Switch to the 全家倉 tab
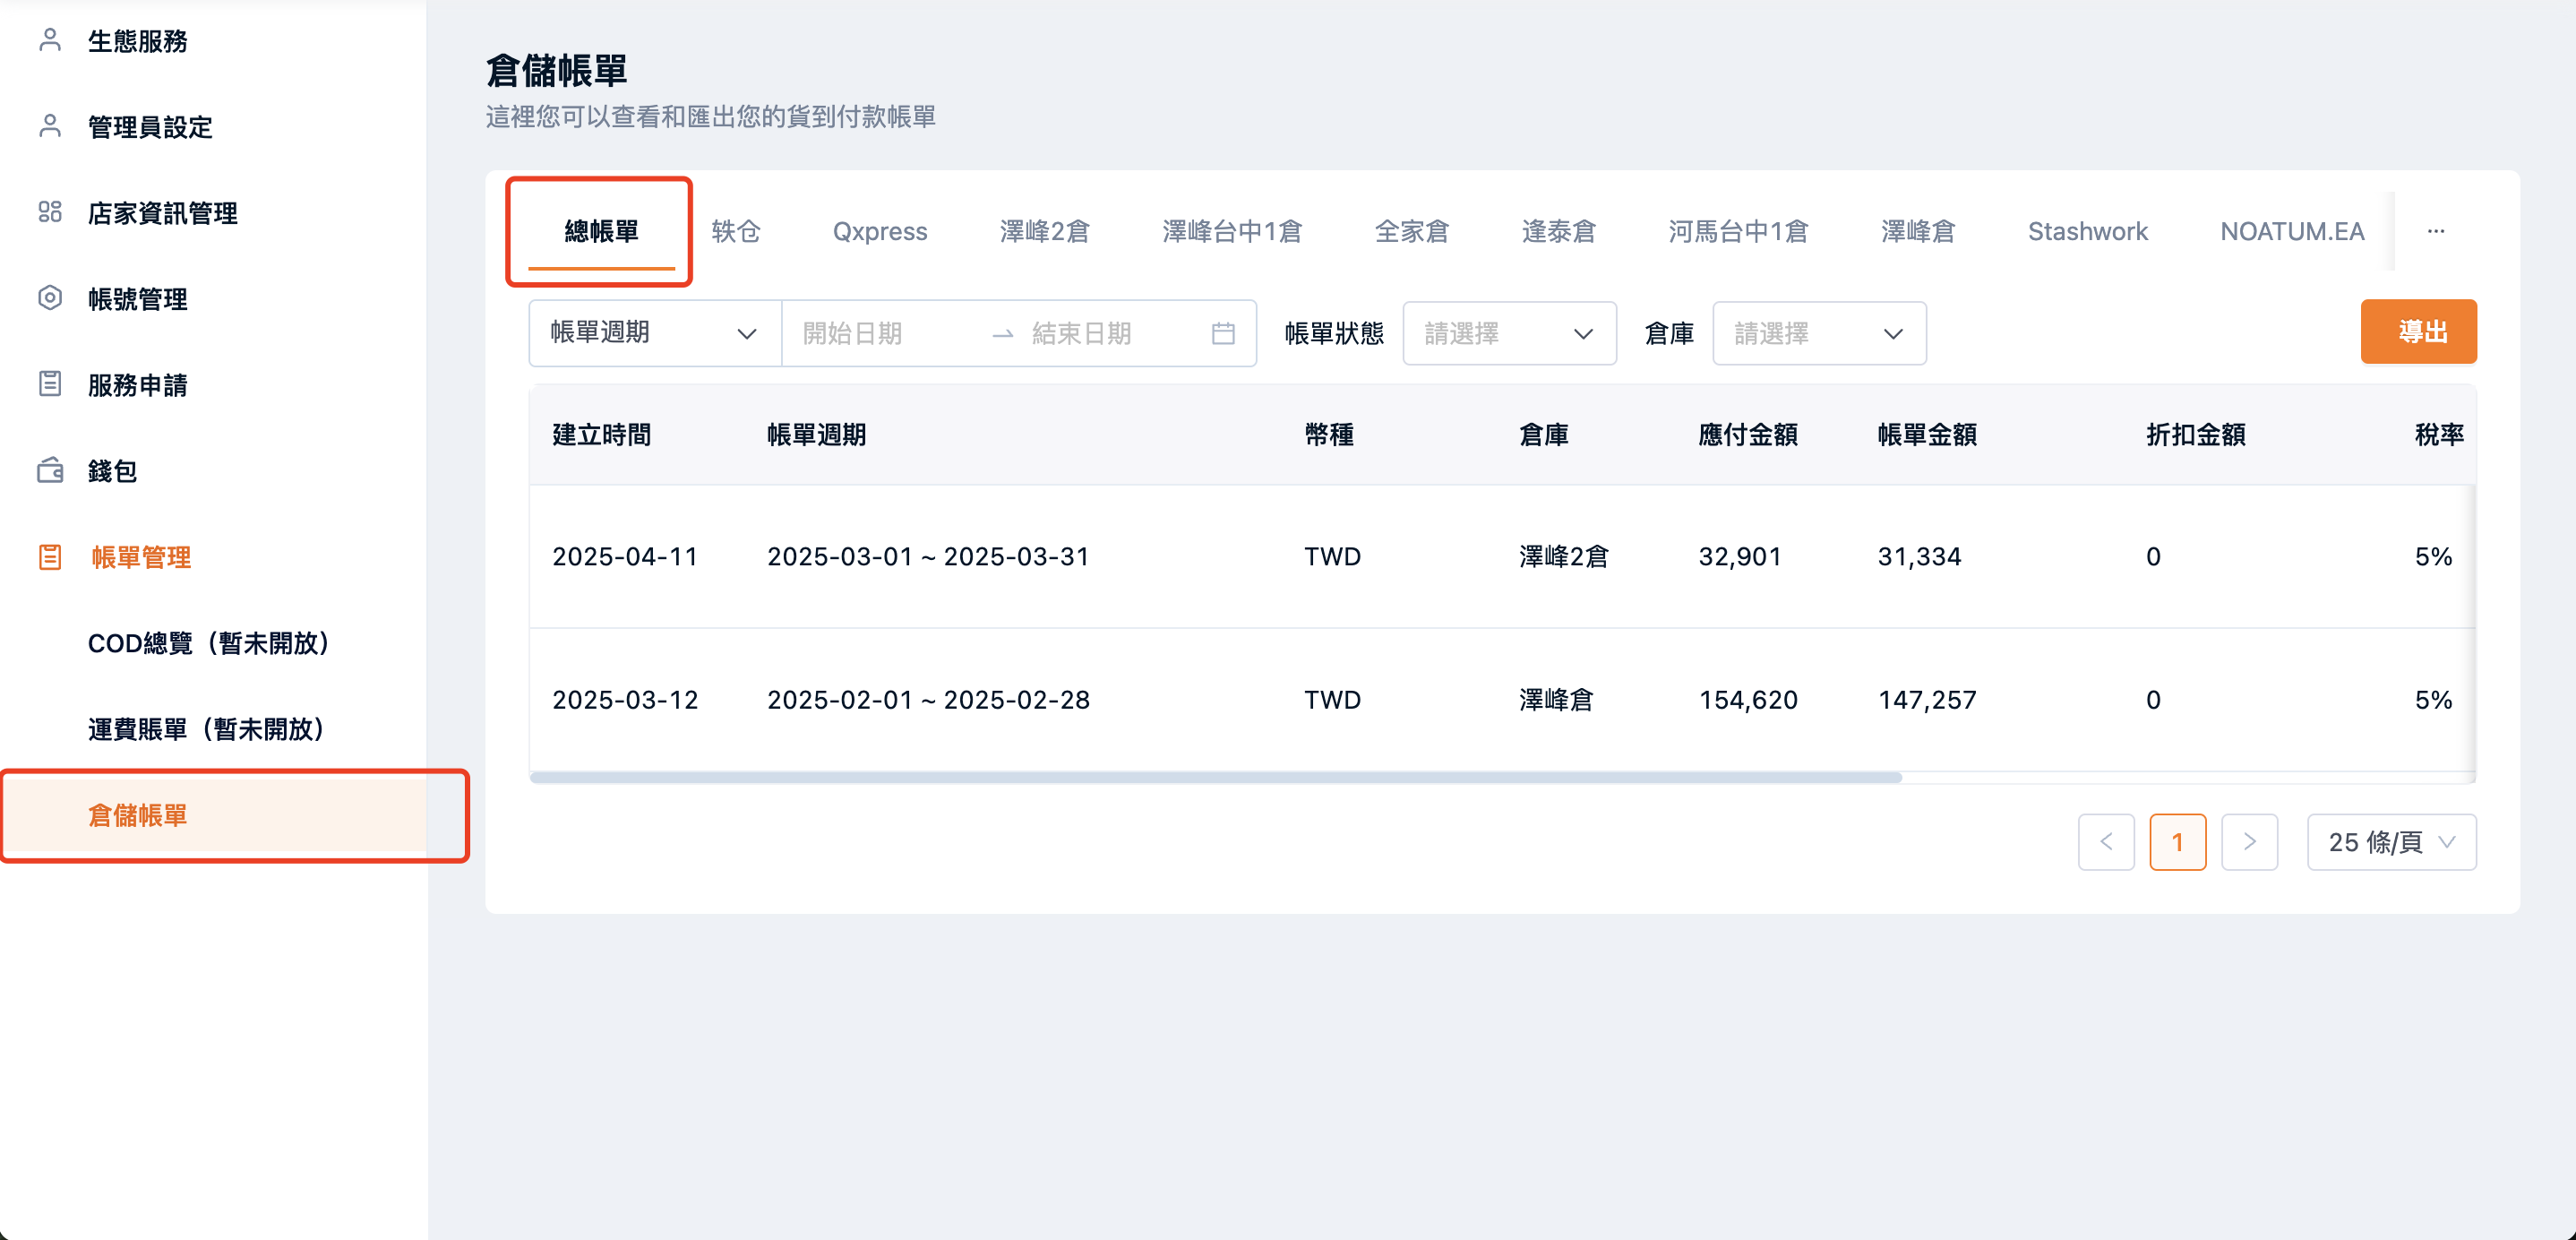 pyautogui.click(x=1411, y=231)
